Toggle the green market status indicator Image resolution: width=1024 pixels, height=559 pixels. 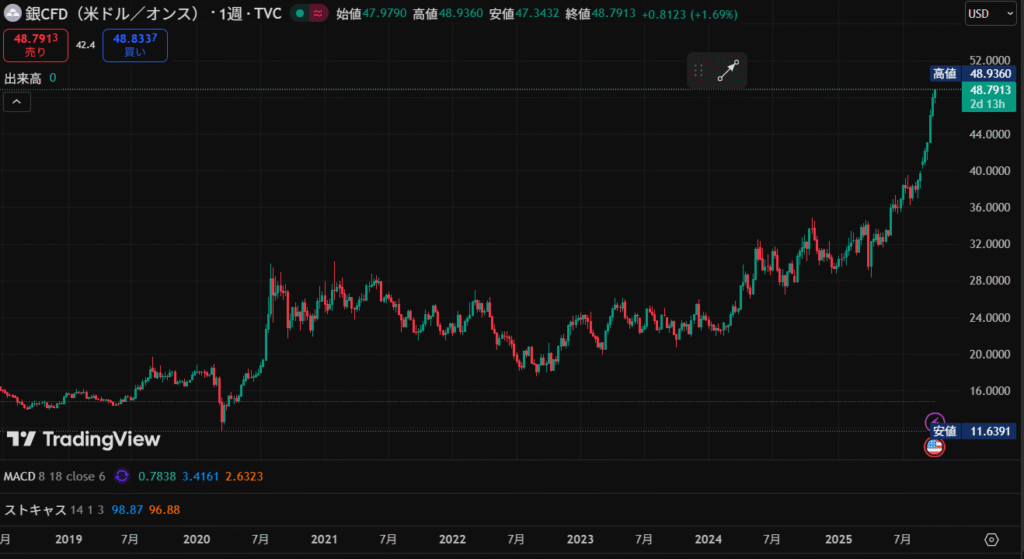tap(299, 14)
